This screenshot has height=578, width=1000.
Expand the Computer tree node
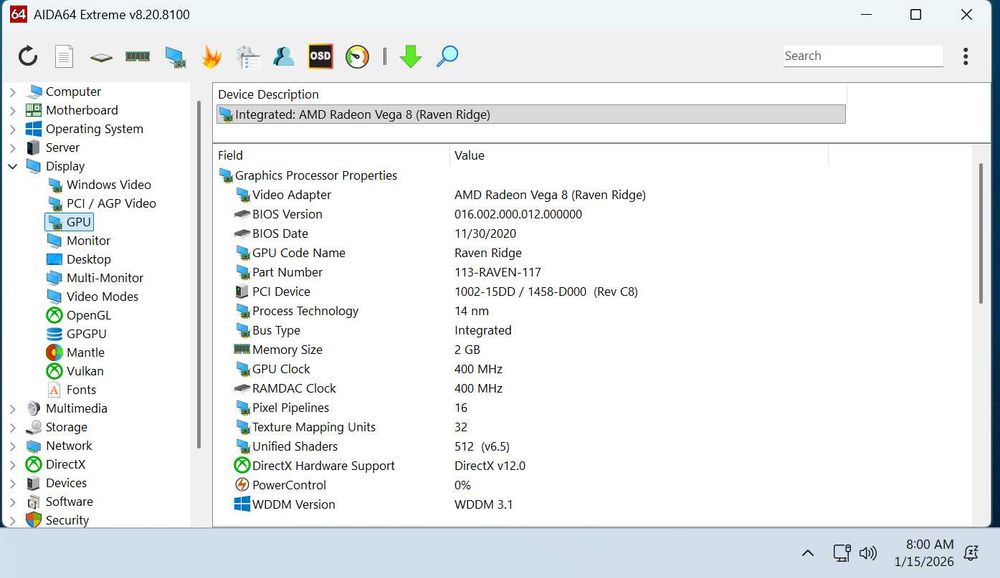click(x=12, y=92)
